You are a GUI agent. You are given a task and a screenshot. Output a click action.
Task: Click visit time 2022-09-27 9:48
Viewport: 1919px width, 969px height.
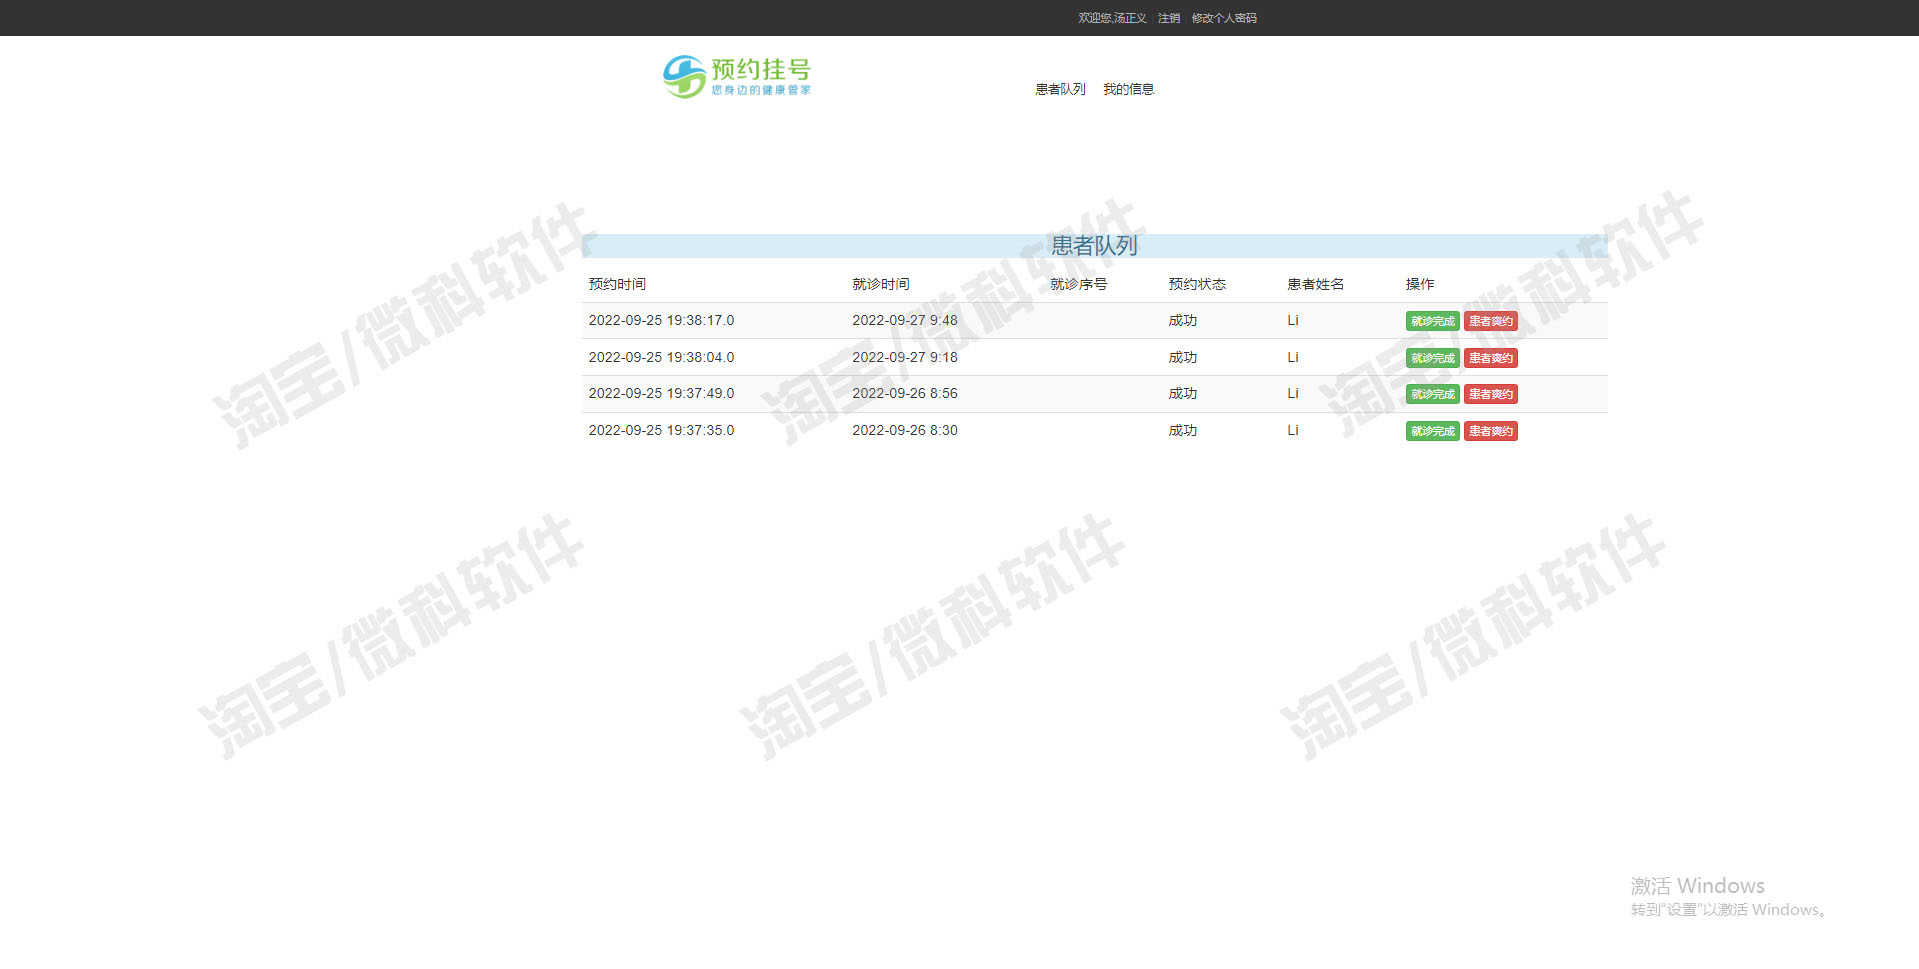[x=905, y=320]
